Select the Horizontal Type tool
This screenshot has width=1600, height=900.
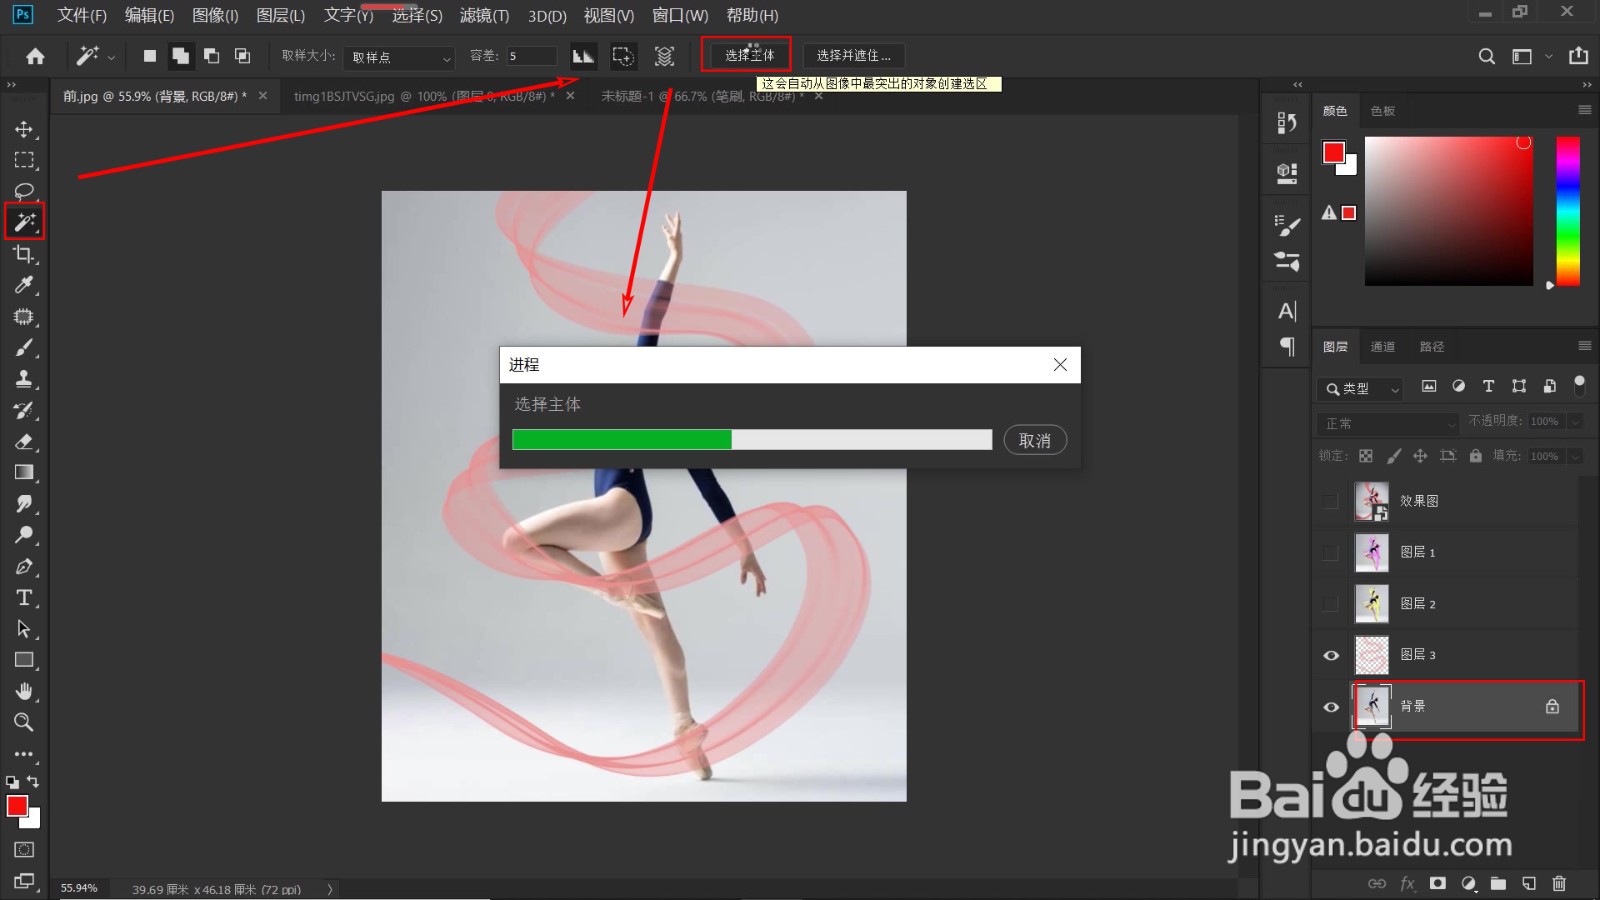[x=24, y=598]
